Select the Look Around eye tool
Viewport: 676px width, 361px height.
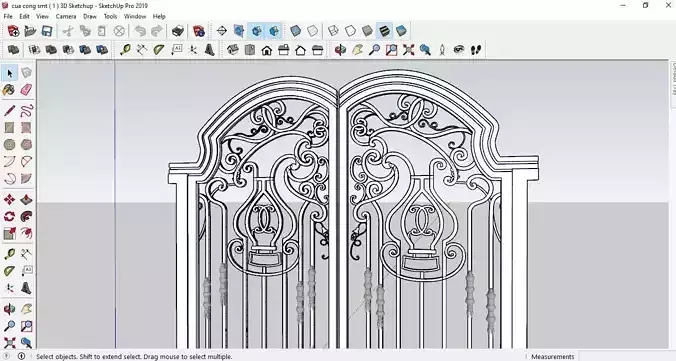click(459, 50)
